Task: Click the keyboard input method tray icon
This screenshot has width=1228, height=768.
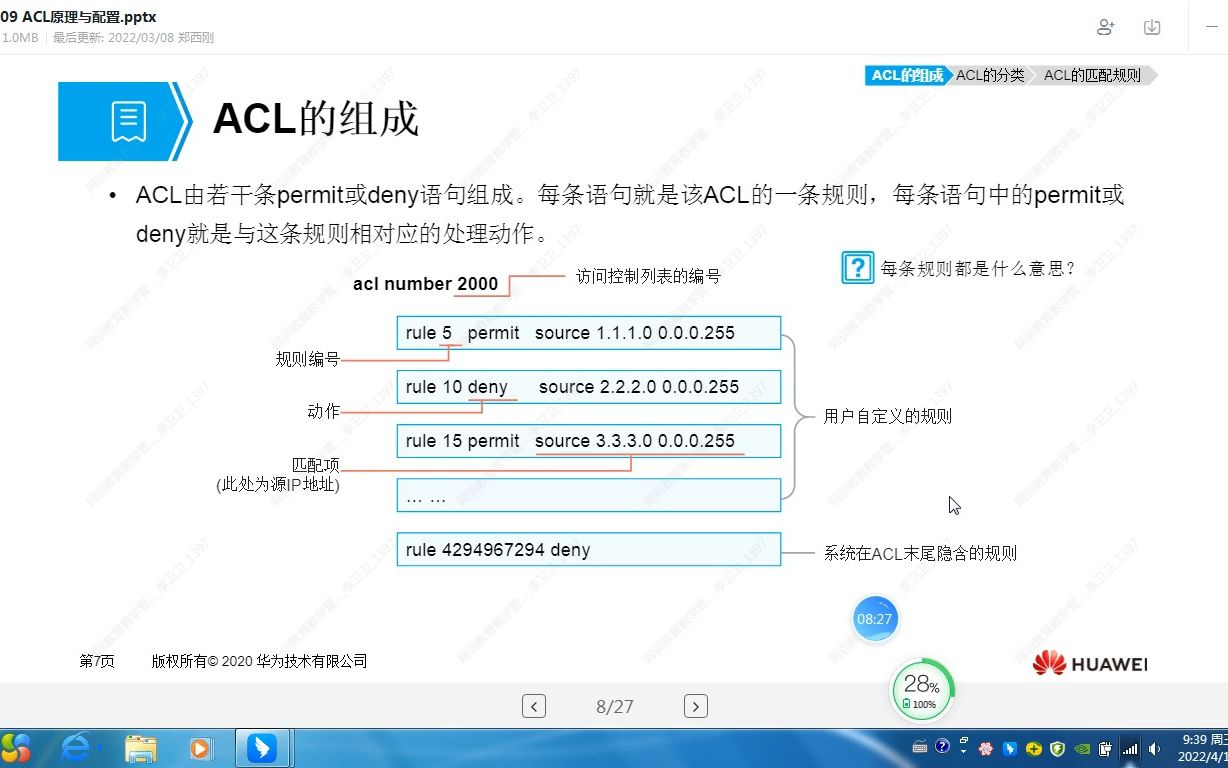Action: pyautogui.click(x=920, y=747)
